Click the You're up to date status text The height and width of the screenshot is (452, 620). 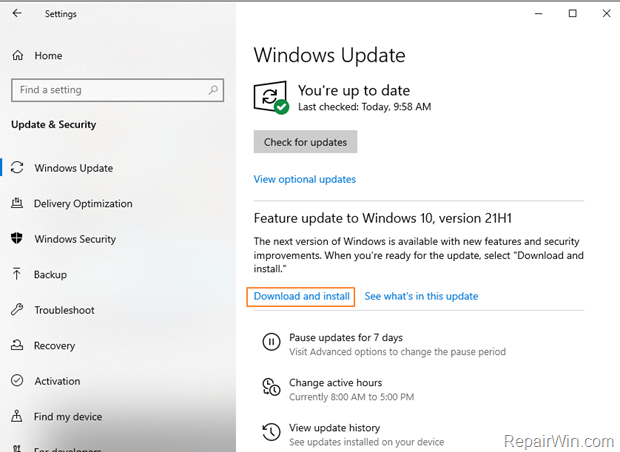pos(354,91)
